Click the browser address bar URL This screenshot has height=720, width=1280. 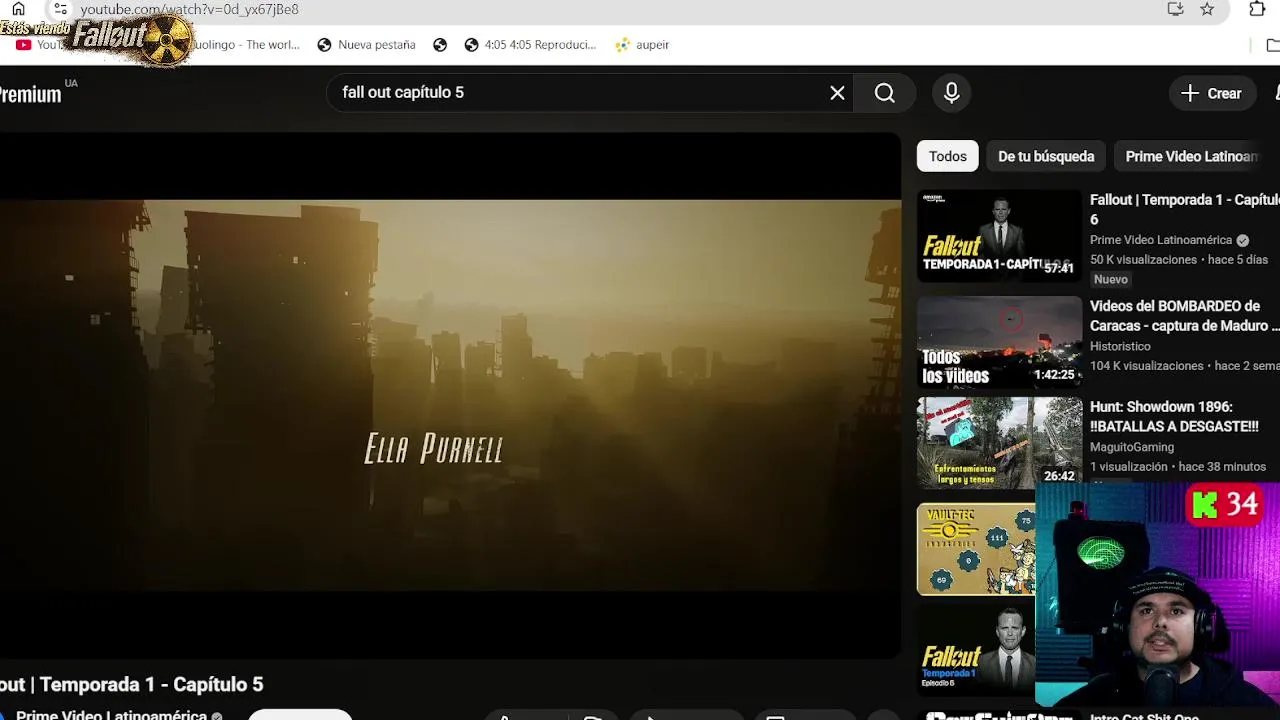pos(189,9)
